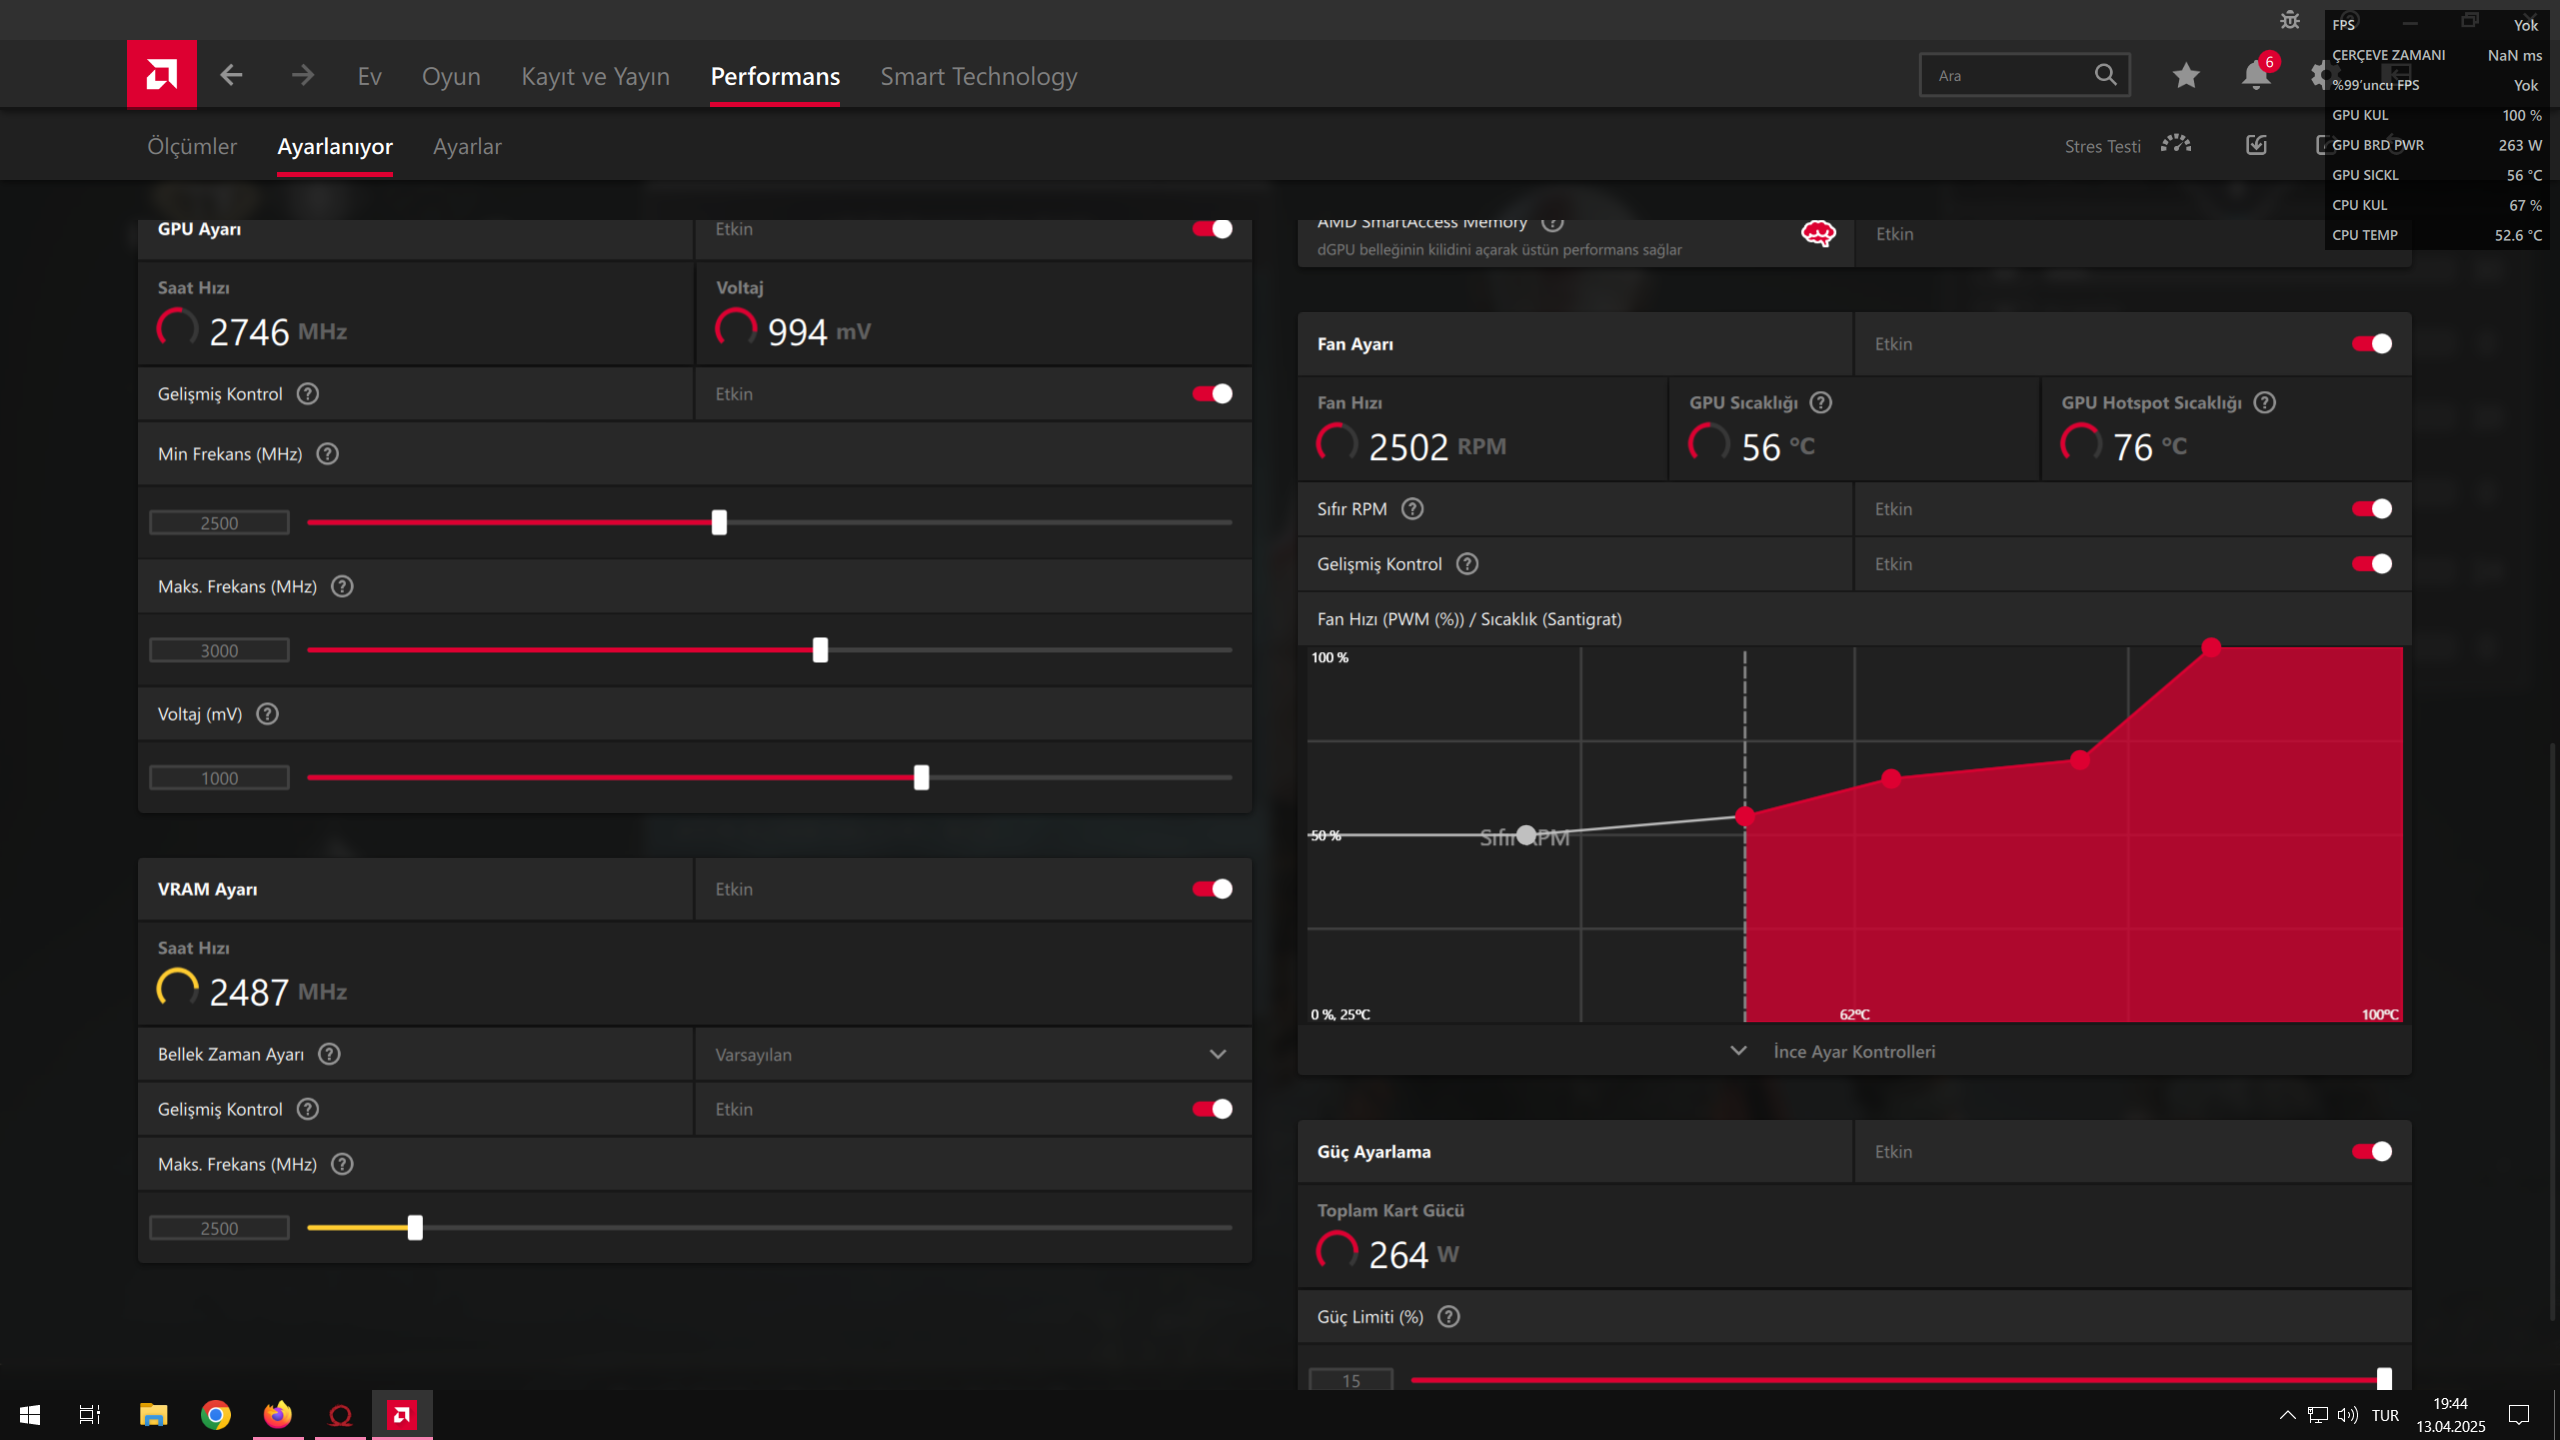Go back with the left arrow icon

(231, 75)
